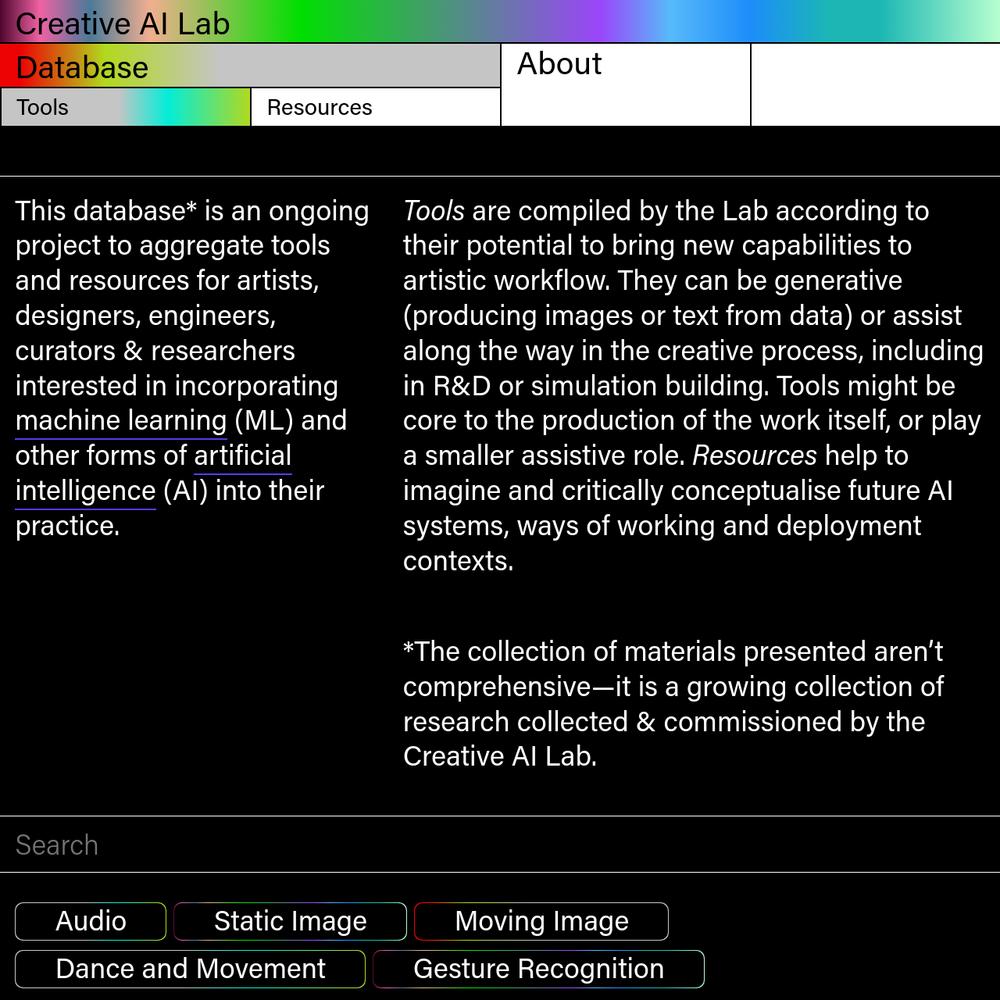Click the footnote starting '*The collection of materials'
The width and height of the screenshot is (1000, 1000).
point(673,704)
